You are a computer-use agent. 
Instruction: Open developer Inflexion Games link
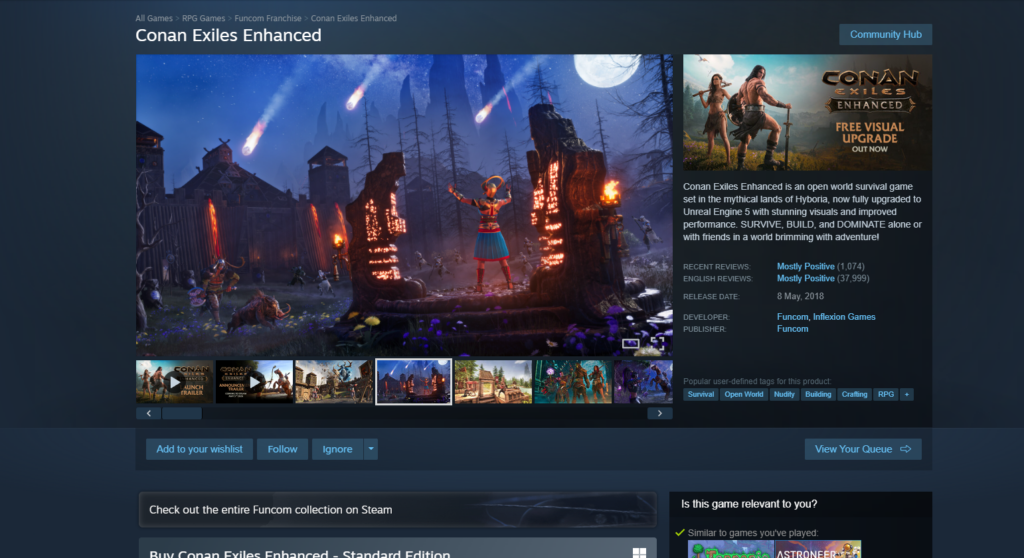coord(844,317)
